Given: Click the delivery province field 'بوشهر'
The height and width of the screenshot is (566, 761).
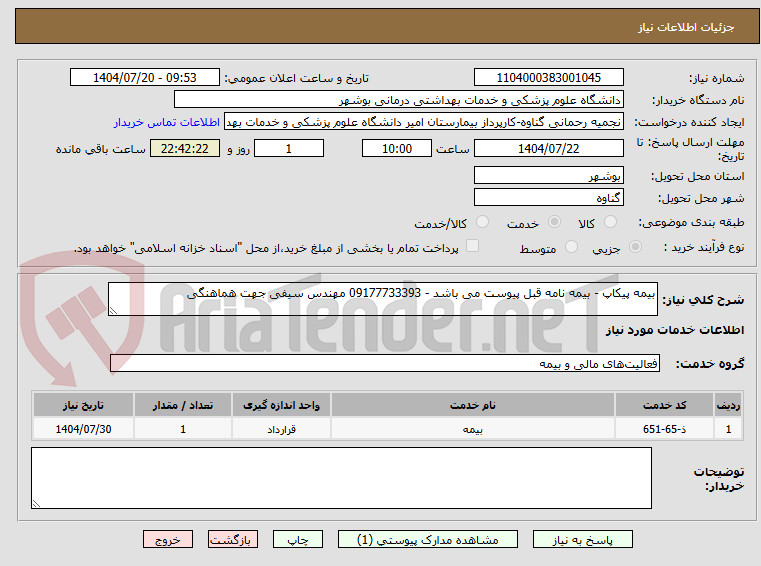Looking at the screenshot, I should (x=548, y=175).
